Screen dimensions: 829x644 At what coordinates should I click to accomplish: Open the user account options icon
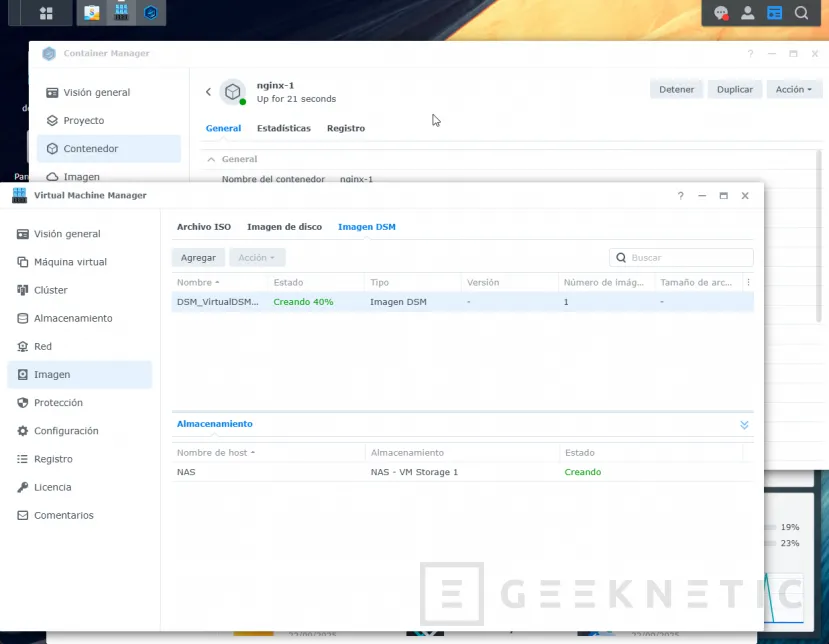pyautogui.click(x=747, y=13)
